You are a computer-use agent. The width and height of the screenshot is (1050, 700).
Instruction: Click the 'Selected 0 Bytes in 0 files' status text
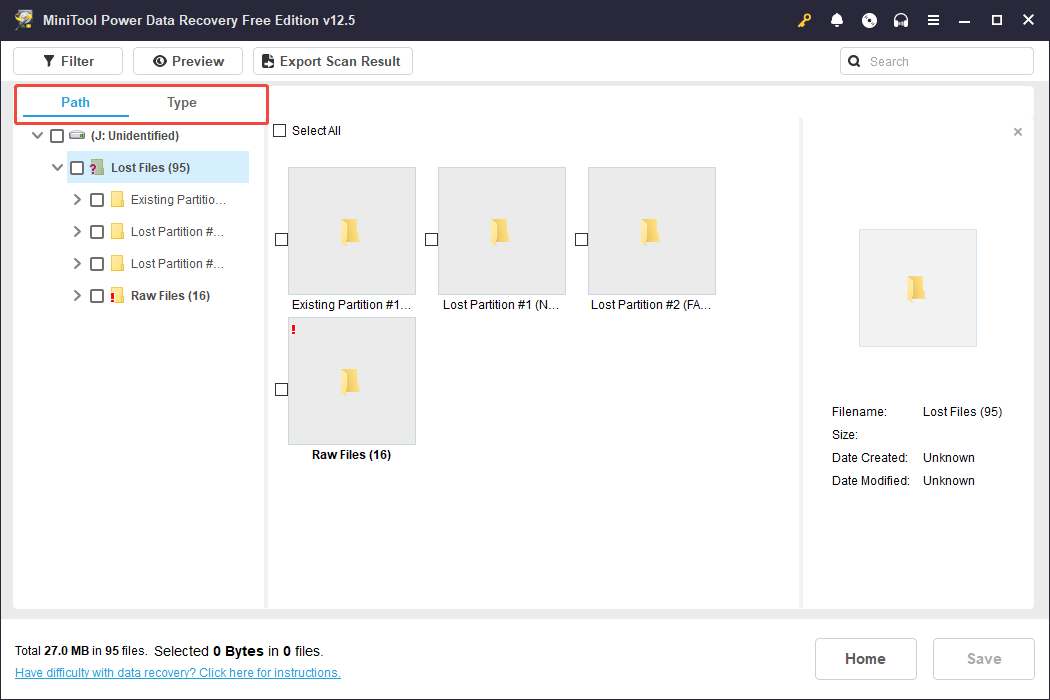pyautogui.click(x=238, y=650)
